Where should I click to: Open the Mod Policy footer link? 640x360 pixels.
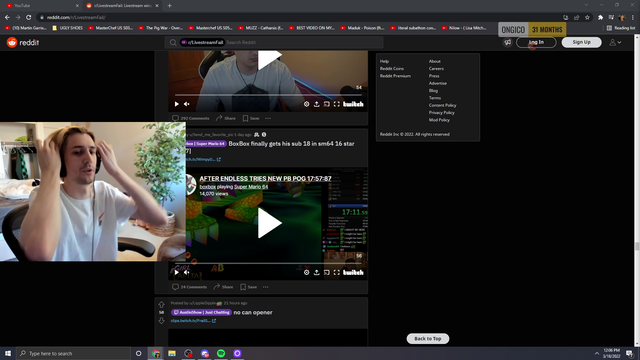tap(439, 120)
